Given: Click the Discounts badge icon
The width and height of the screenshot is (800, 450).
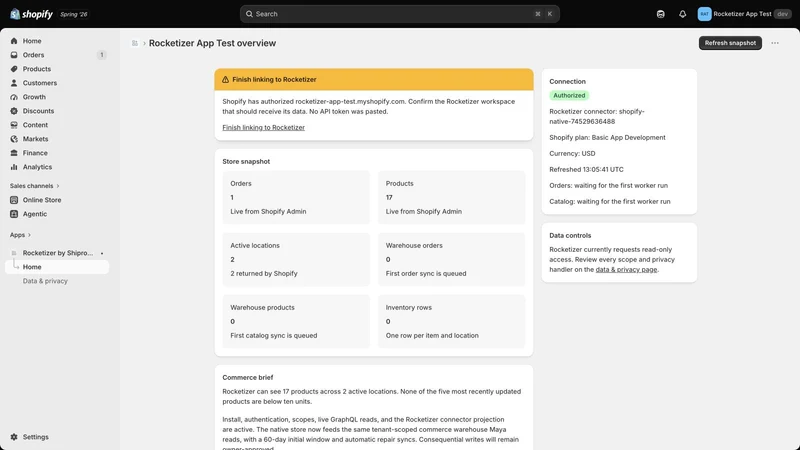Looking at the screenshot, I should 14,111.
